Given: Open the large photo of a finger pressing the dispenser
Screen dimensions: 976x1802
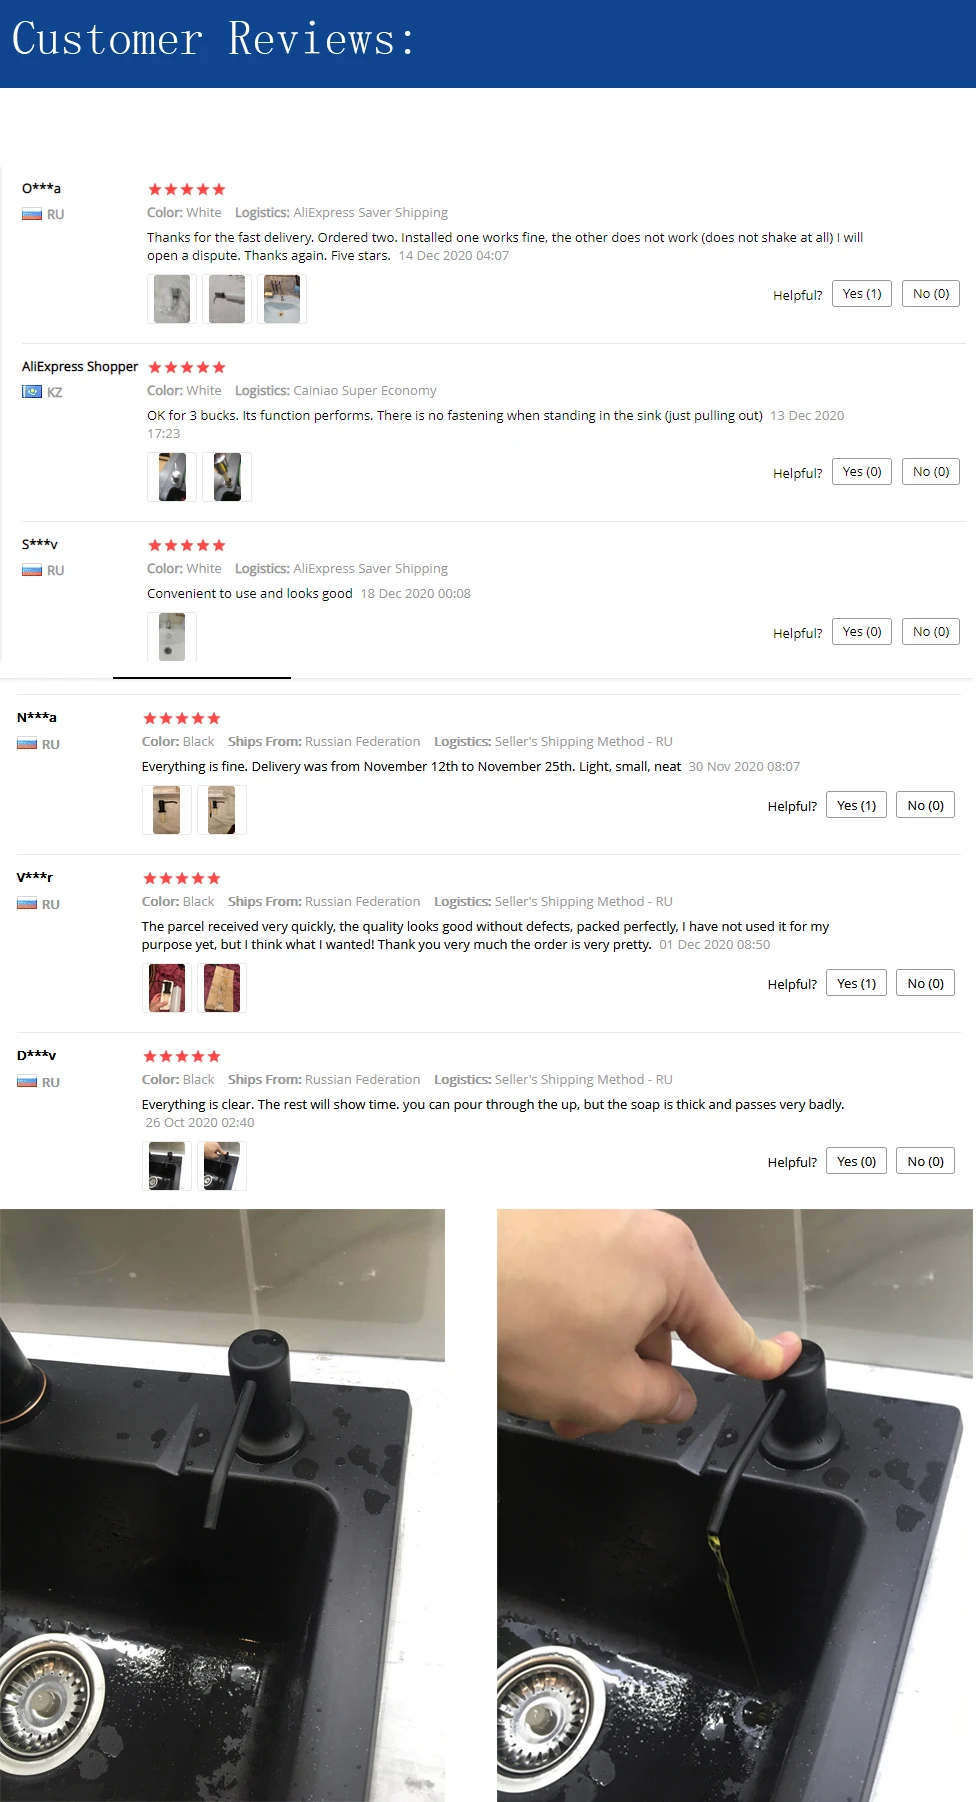Looking at the screenshot, I should (735, 1505).
